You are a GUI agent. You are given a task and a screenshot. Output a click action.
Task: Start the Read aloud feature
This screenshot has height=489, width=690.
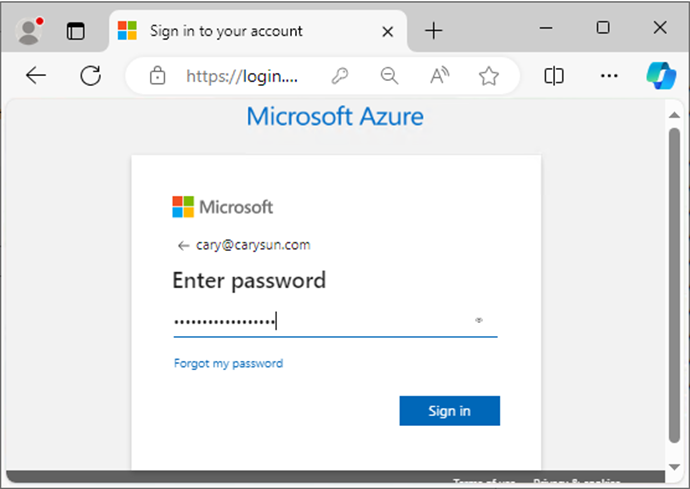(439, 76)
